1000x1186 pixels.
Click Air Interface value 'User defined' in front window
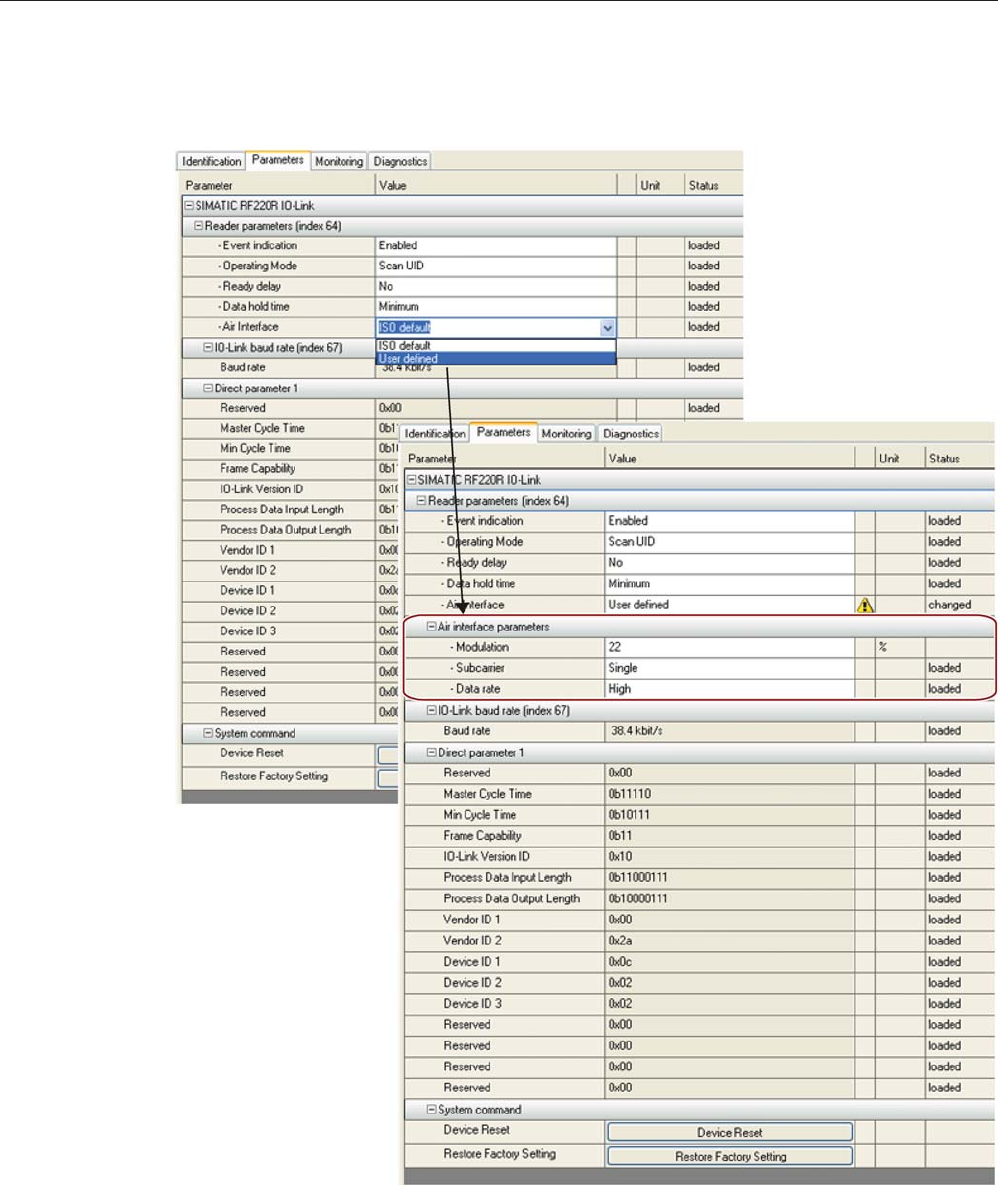(x=730, y=605)
